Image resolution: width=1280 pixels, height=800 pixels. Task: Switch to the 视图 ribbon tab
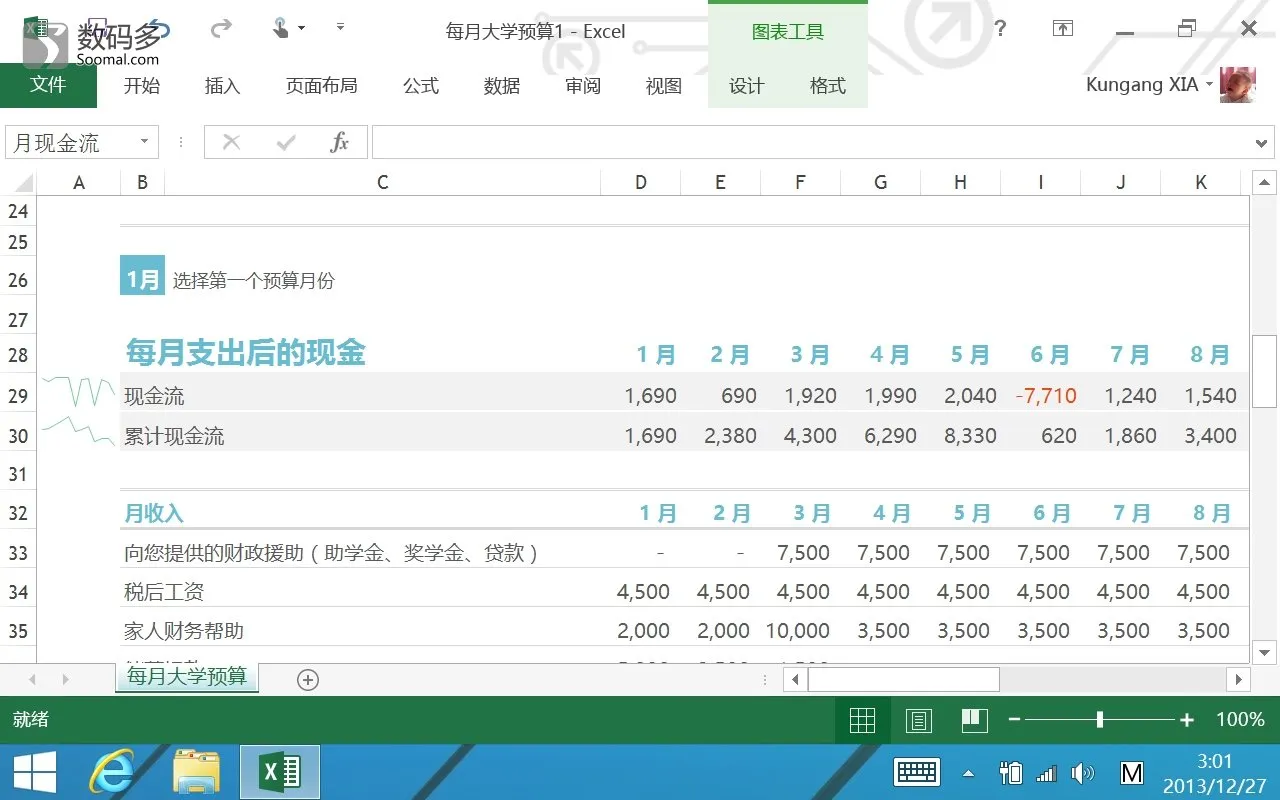coord(663,86)
